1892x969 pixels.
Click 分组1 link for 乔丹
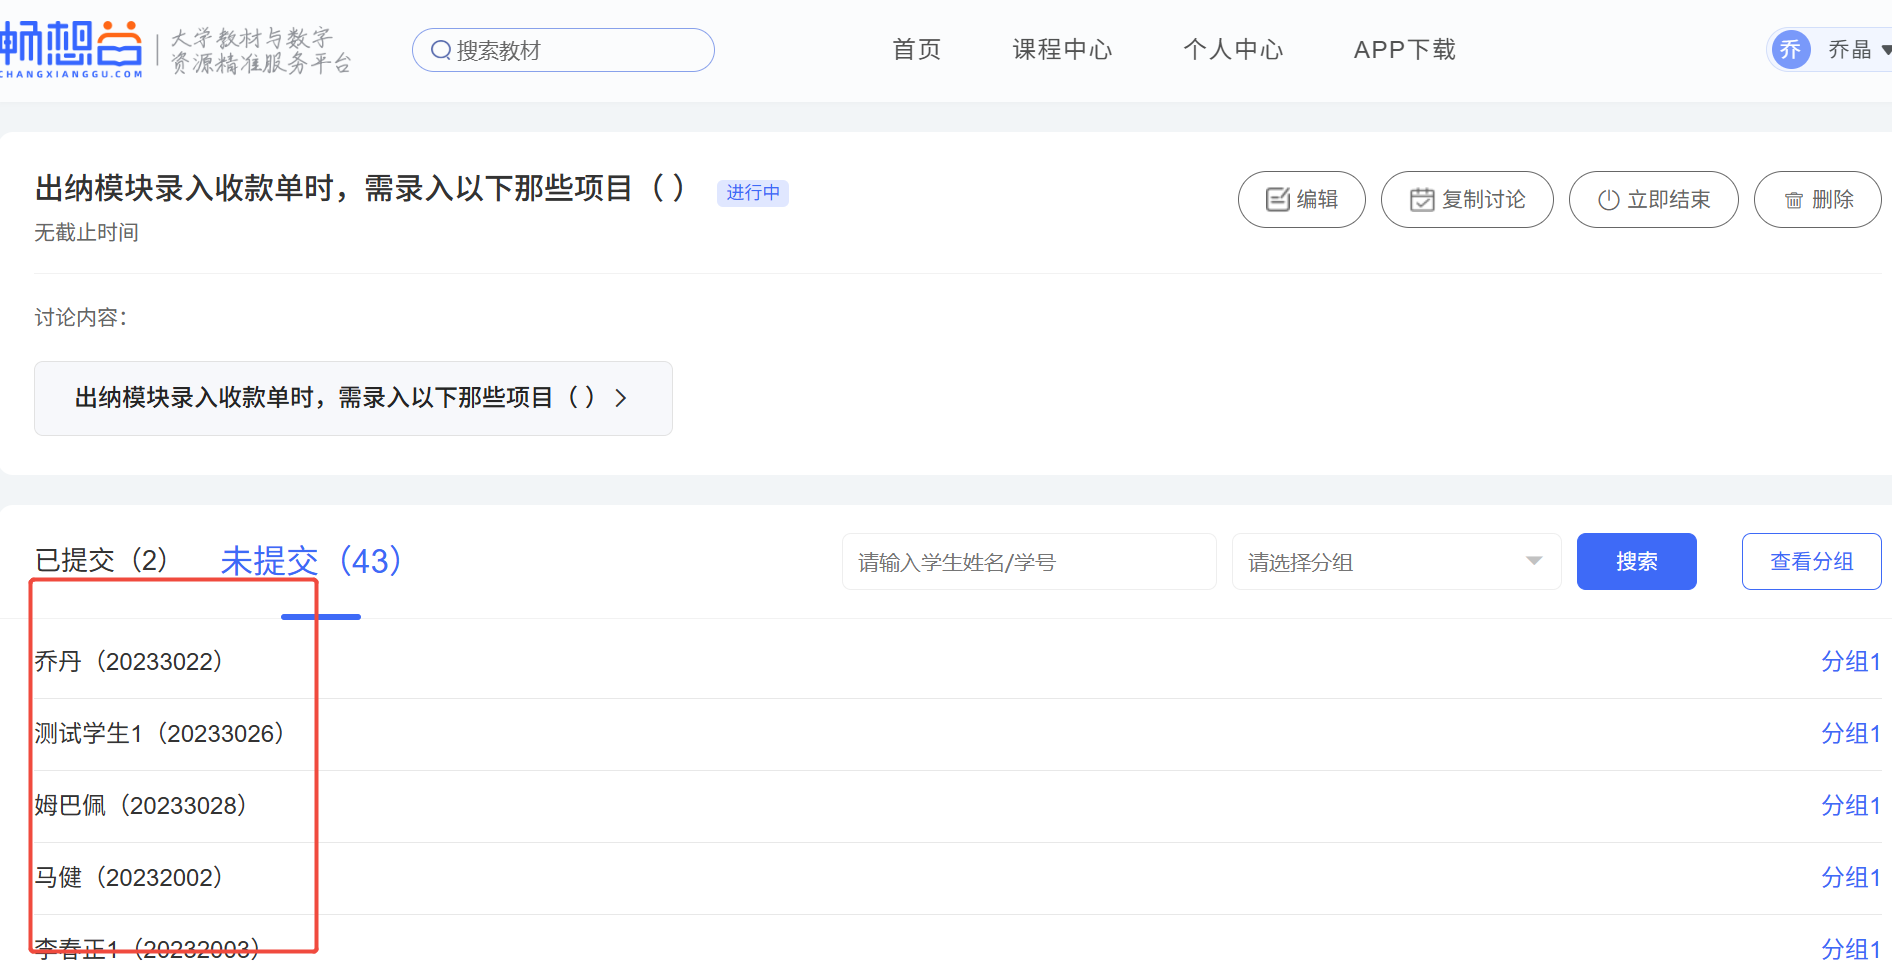click(1850, 662)
